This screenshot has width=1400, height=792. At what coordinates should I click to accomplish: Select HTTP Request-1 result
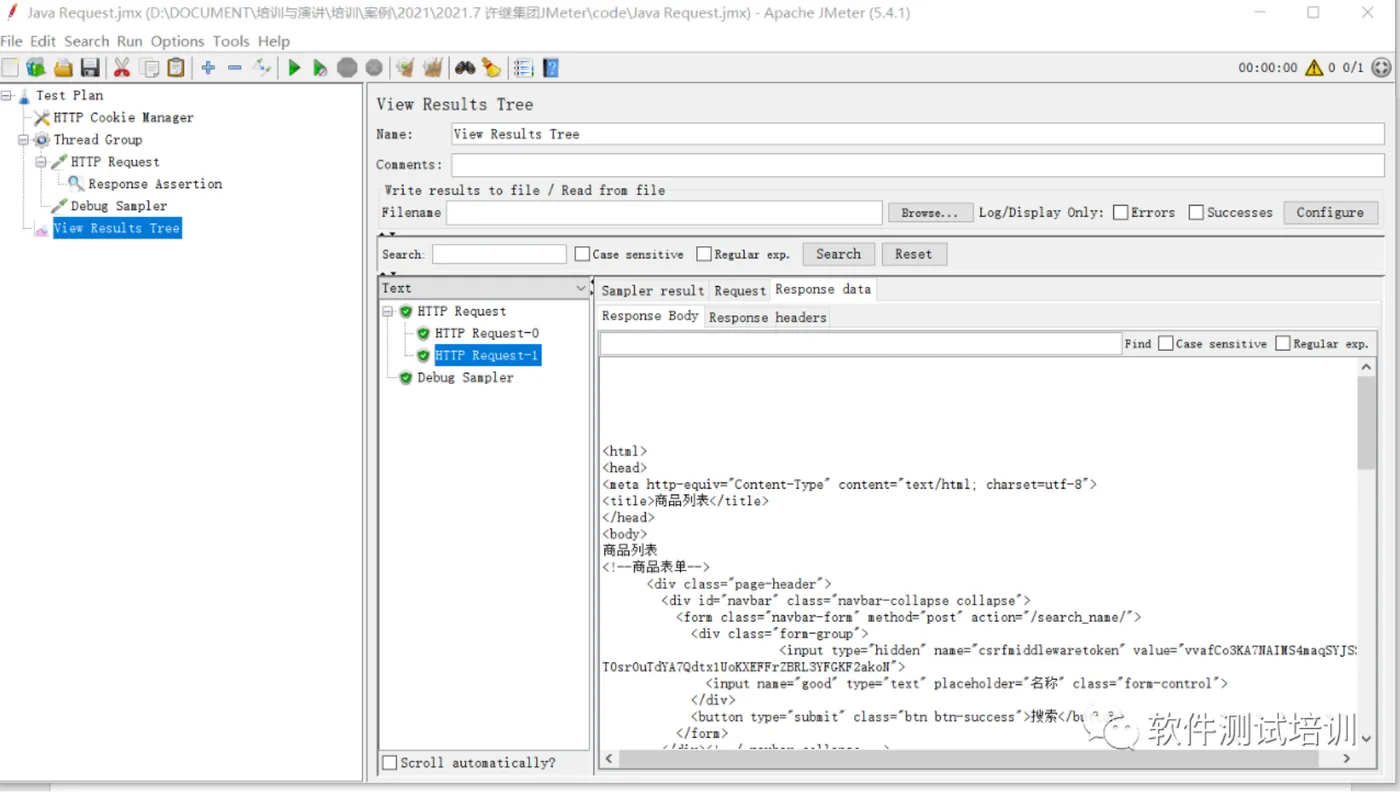click(x=487, y=355)
